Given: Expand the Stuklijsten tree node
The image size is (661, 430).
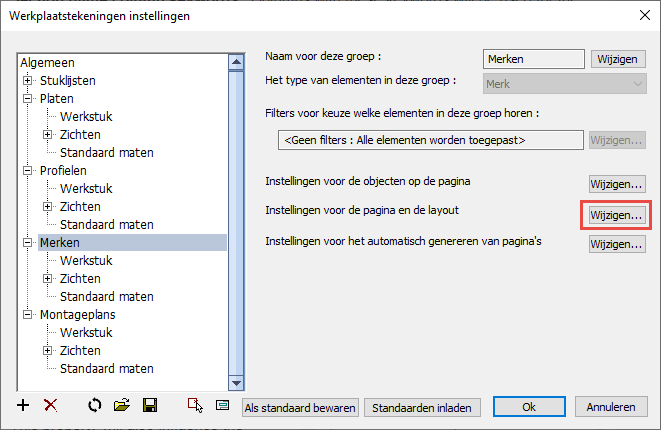Looking at the screenshot, I should point(27,81).
